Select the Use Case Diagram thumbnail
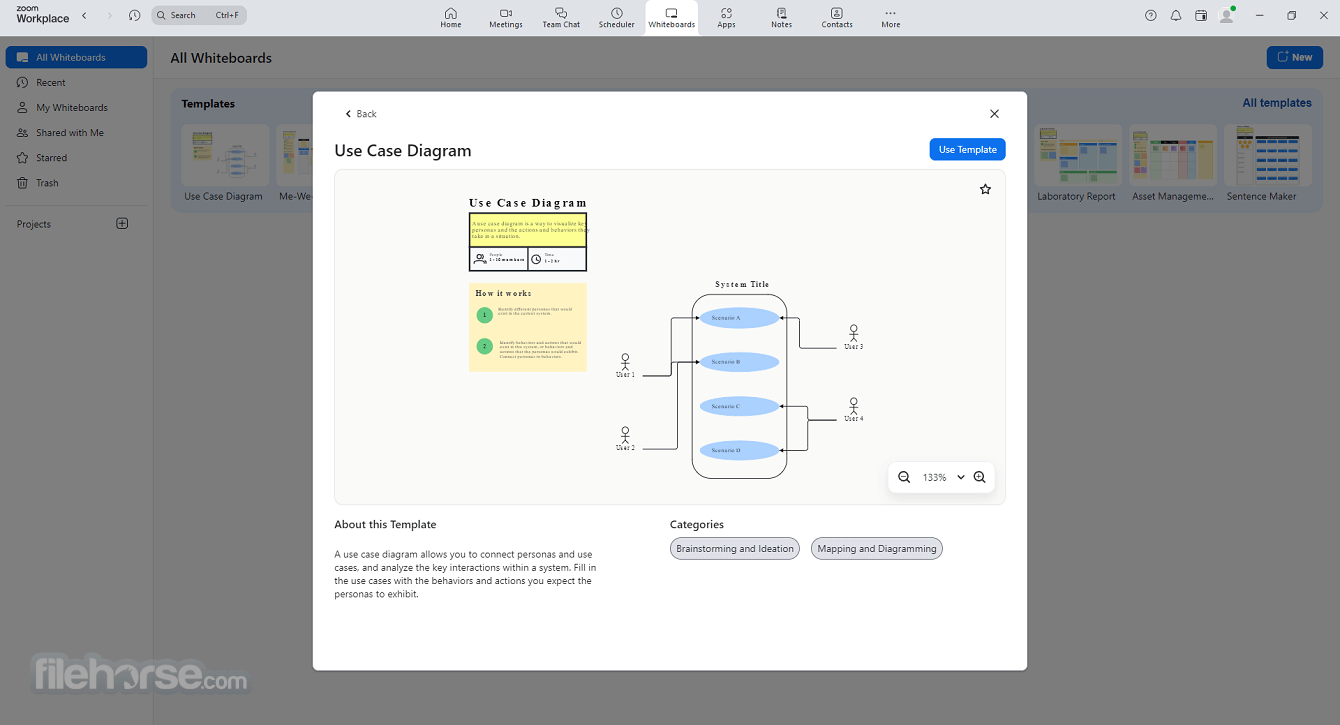The image size is (1340, 725). (x=224, y=156)
